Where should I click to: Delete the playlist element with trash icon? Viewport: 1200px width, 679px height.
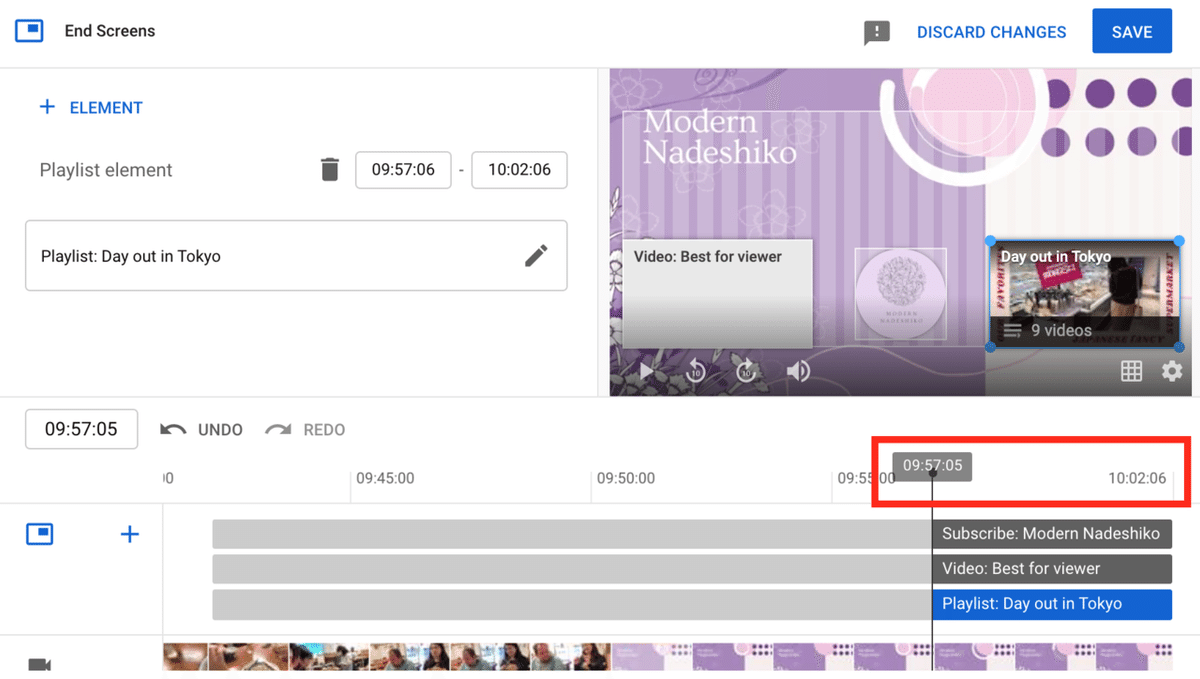(x=330, y=170)
